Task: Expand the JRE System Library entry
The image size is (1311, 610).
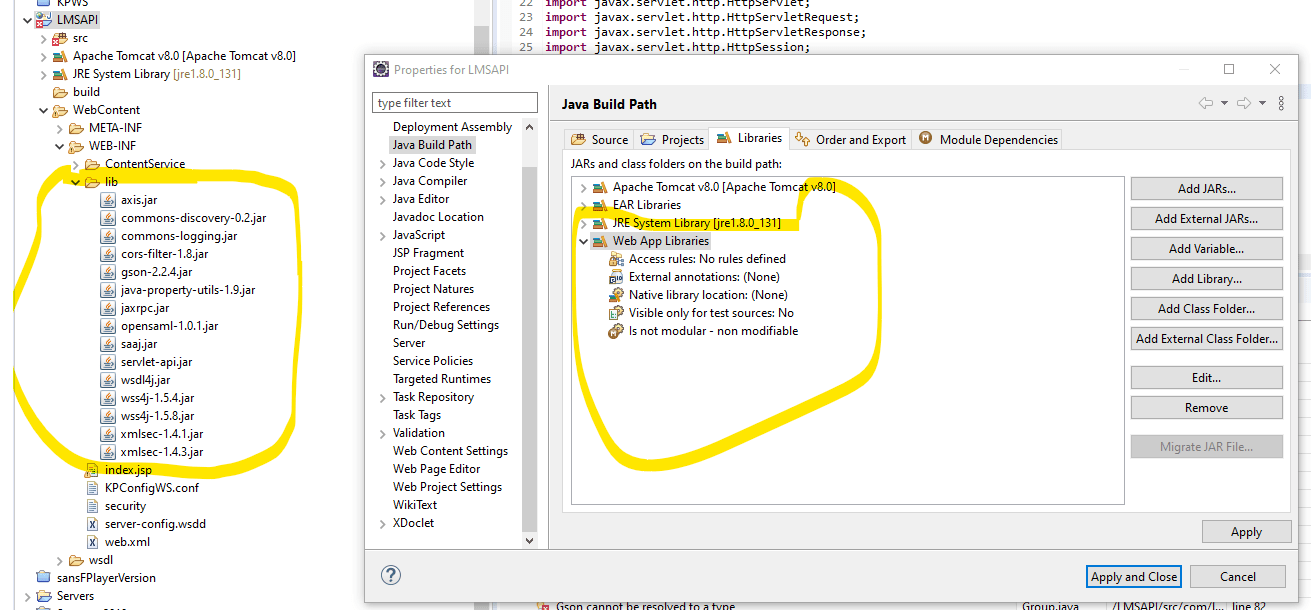Action: tap(583, 222)
